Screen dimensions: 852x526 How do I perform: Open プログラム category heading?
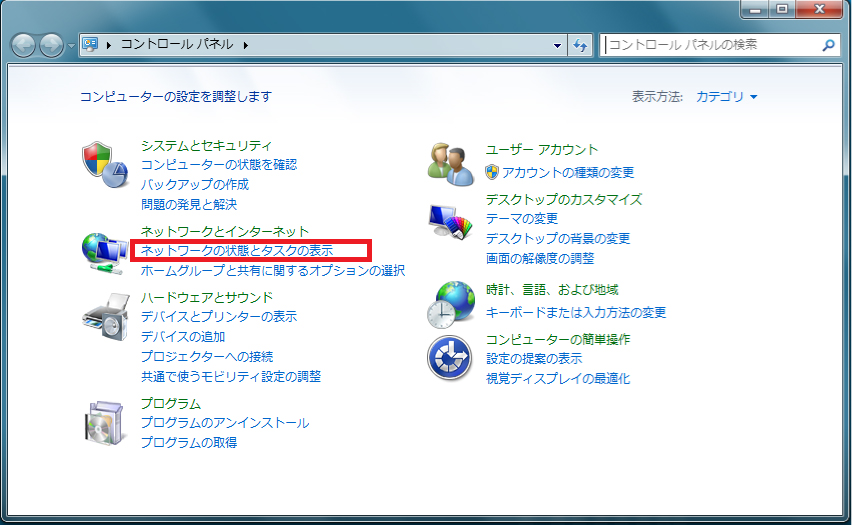coord(171,403)
